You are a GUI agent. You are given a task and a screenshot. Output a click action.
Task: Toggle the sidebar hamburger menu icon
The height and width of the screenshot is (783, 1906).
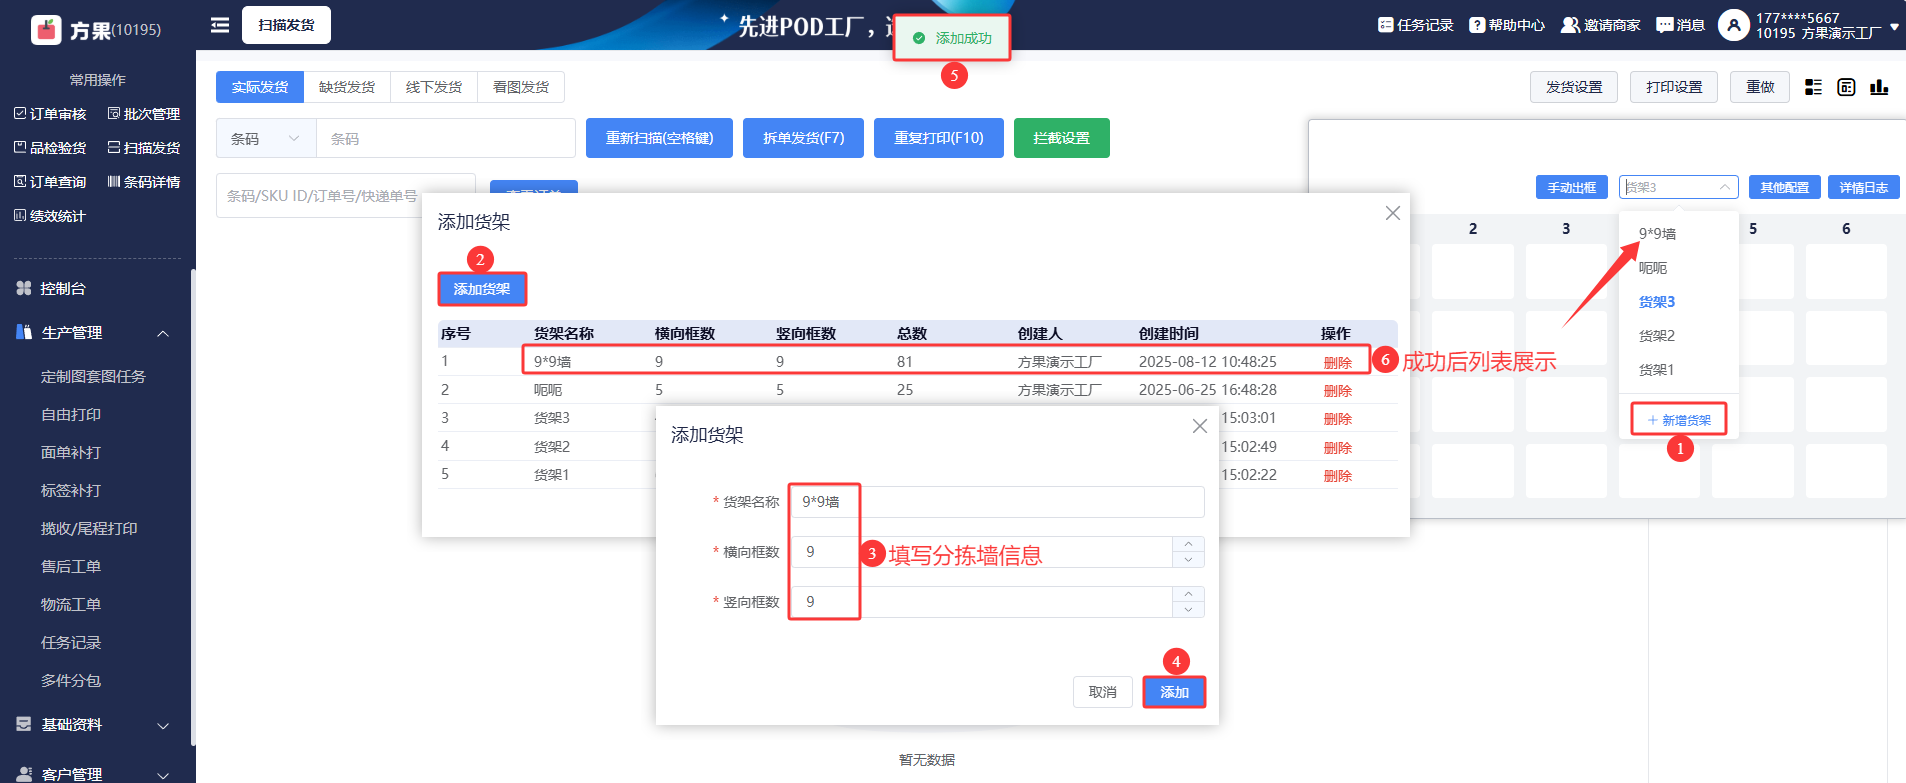(220, 25)
